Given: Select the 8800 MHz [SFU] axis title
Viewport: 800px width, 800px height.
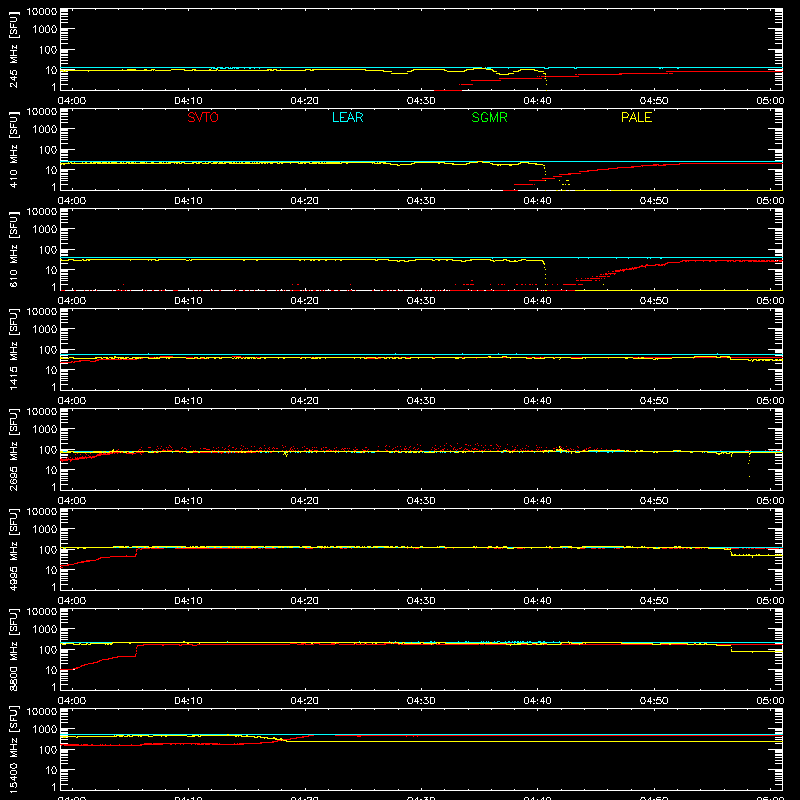Looking at the screenshot, I should (x=14, y=649).
